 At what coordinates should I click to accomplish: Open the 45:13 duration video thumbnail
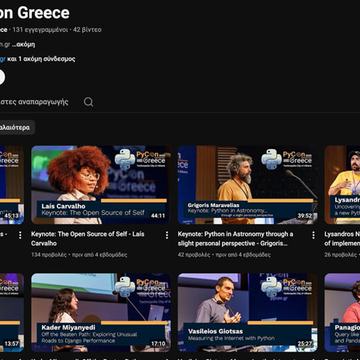pyautogui.click(x=12, y=185)
